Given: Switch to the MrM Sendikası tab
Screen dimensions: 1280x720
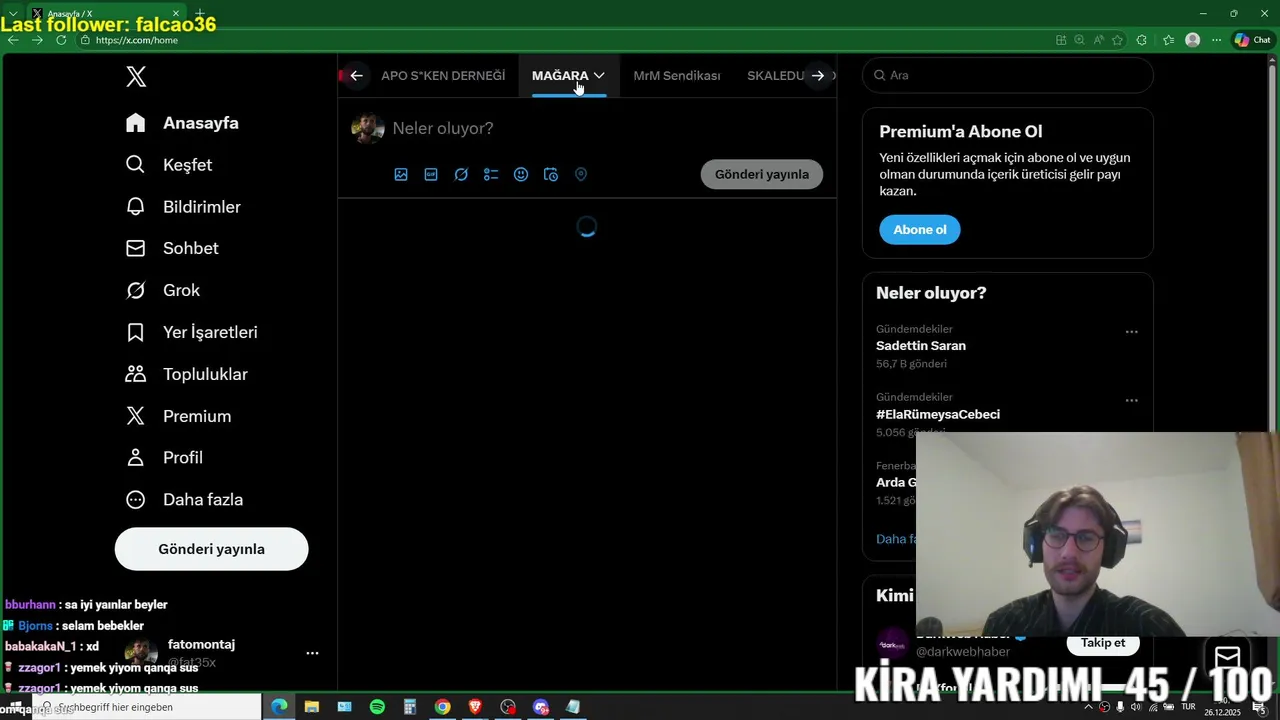Looking at the screenshot, I should (x=677, y=76).
